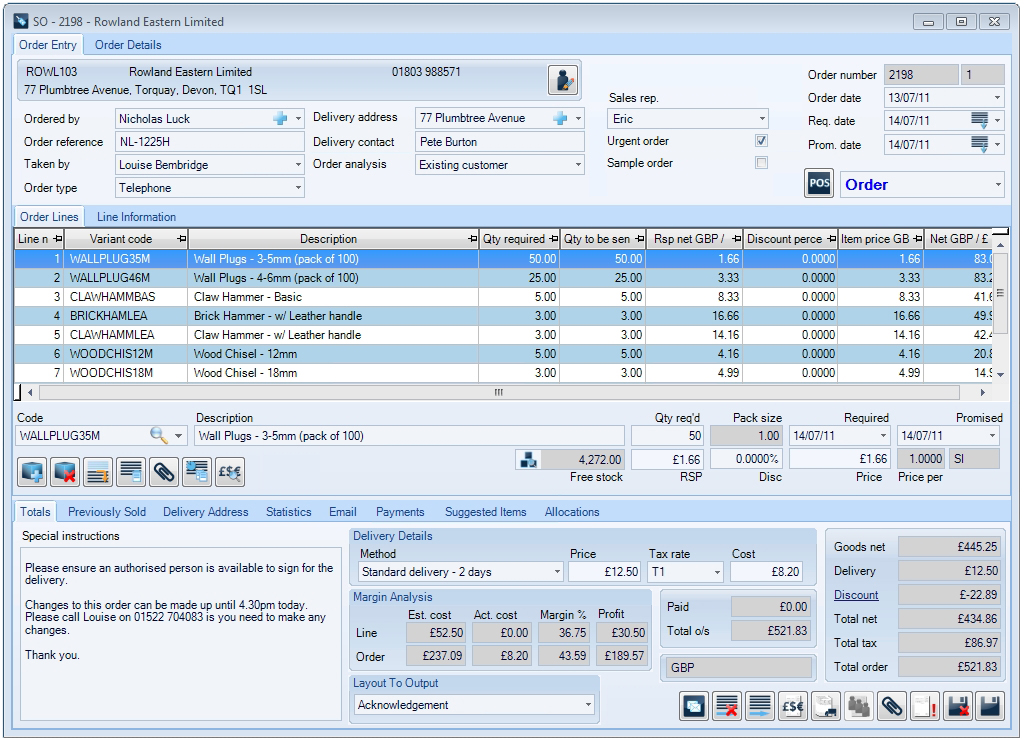Screen dimensions: 1024x740
Task: Click the paperclip attachment icon at bottom right
Action: [x=891, y=706]
